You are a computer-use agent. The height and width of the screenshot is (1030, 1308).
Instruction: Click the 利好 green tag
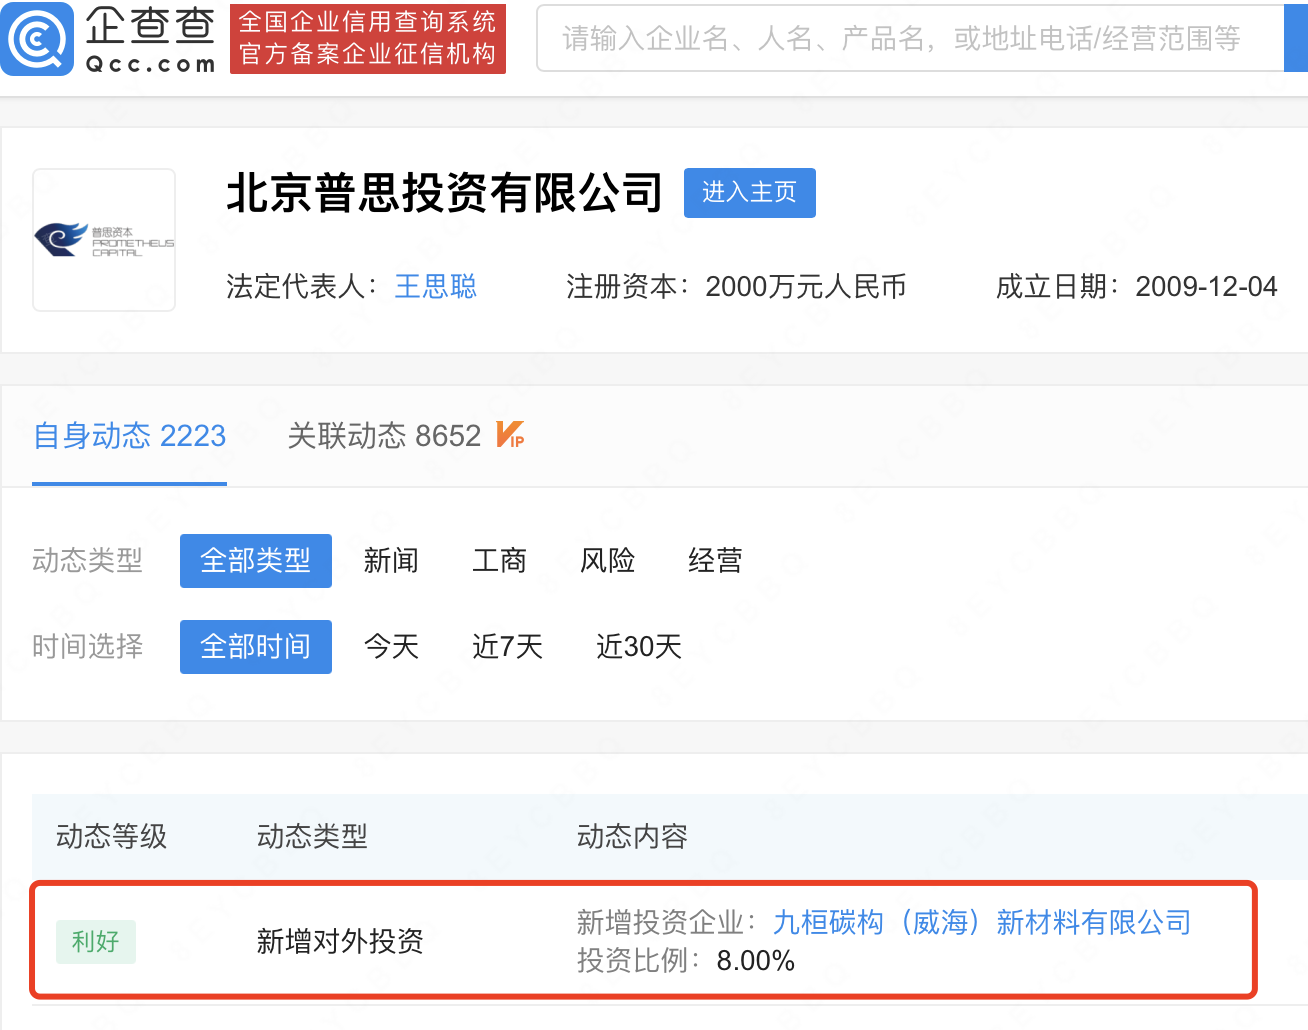coord(96,941)
